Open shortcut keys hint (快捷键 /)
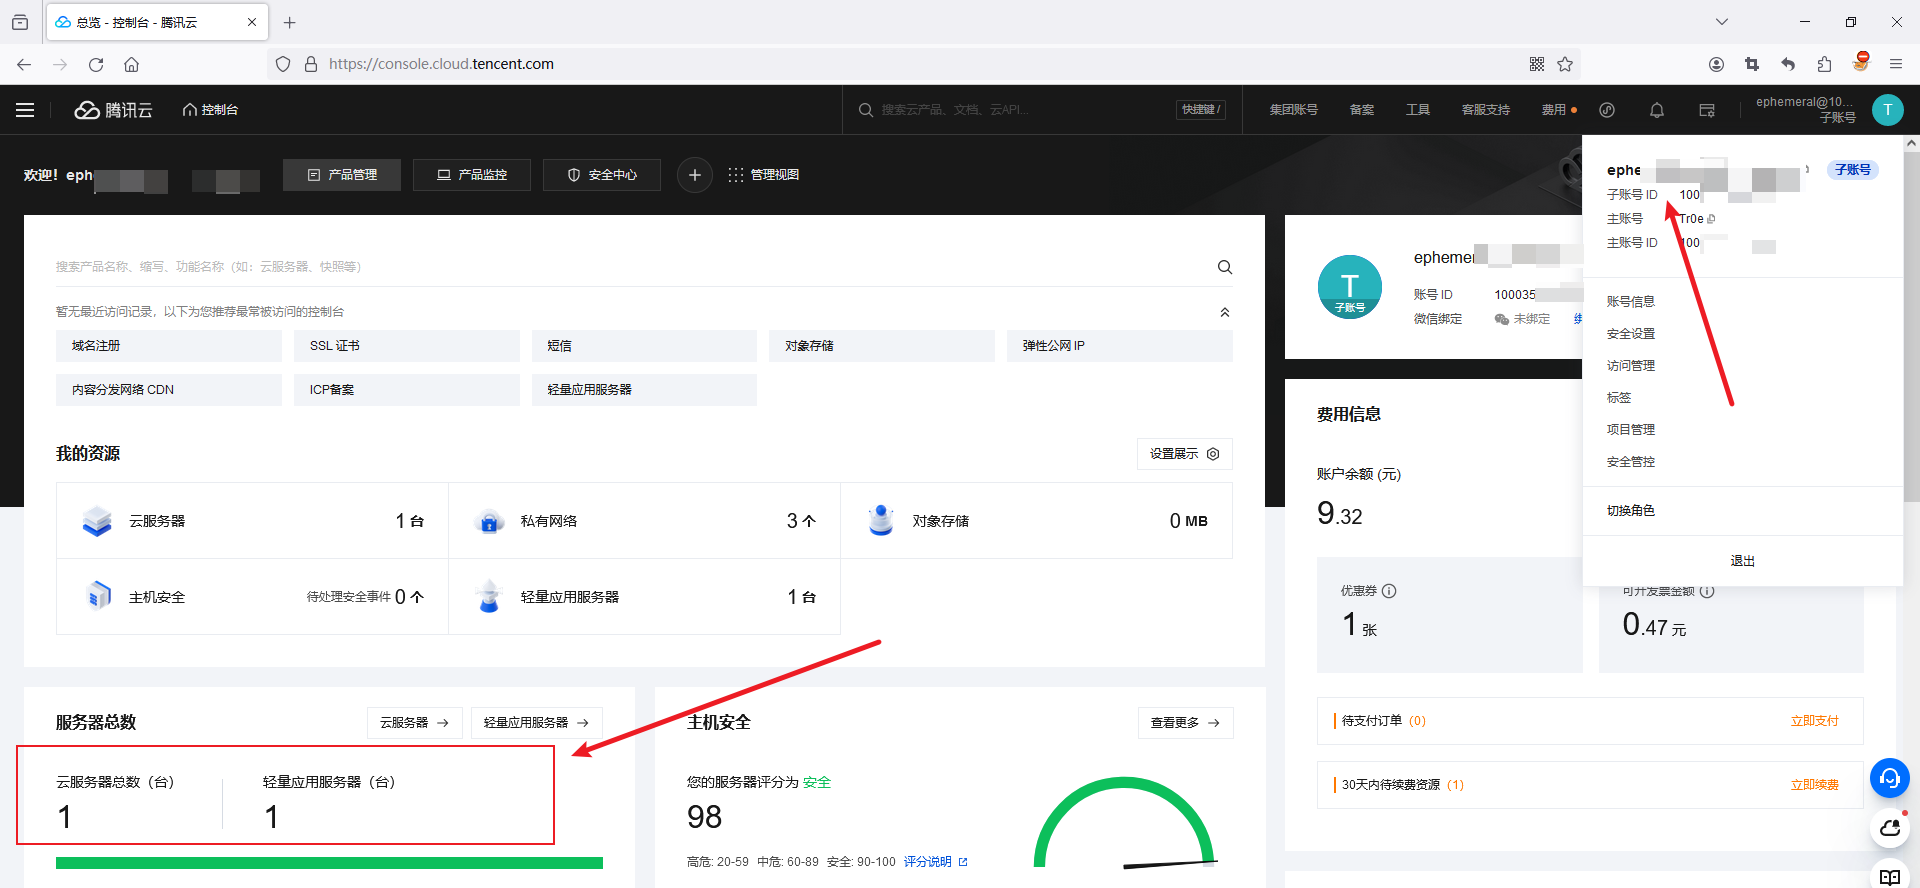The height and width of the screenshot is (888, 1920). click(x=1201, y=110)
